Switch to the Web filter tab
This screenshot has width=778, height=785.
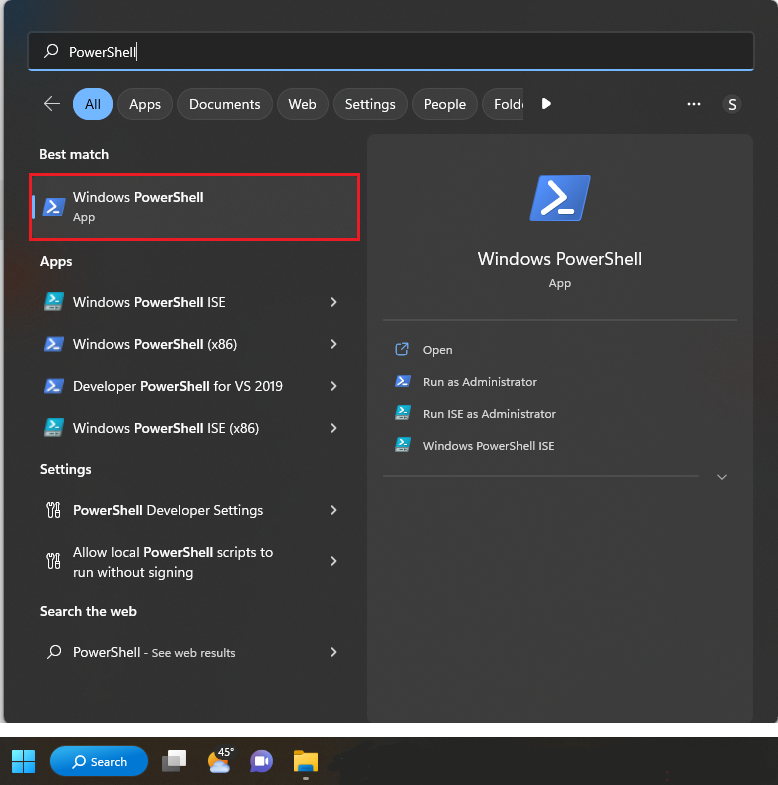[x=302, y=104]
